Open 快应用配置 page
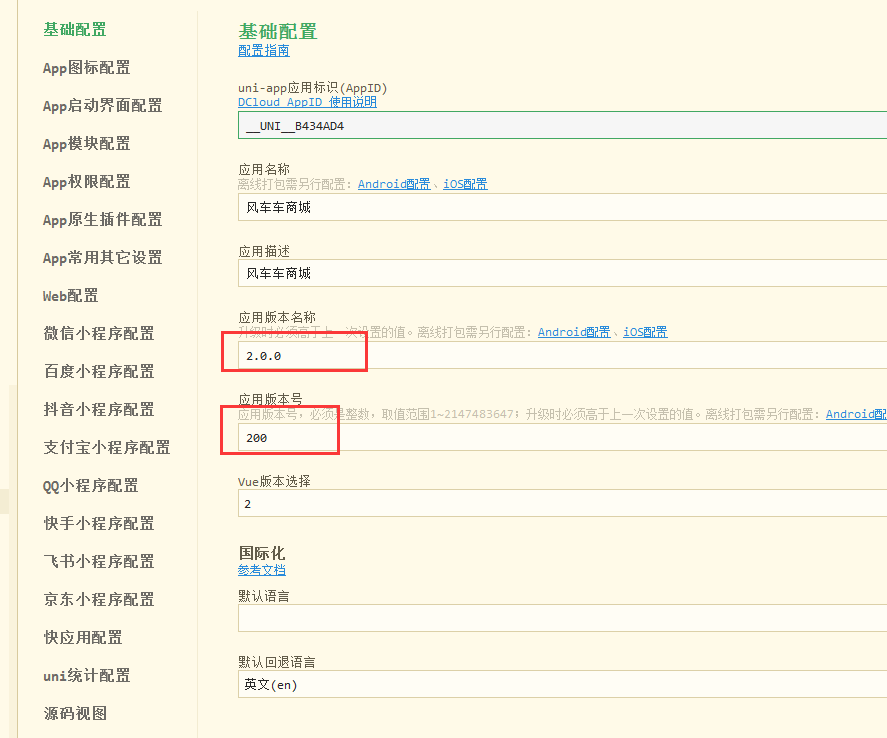 click(x=82, y=637)
